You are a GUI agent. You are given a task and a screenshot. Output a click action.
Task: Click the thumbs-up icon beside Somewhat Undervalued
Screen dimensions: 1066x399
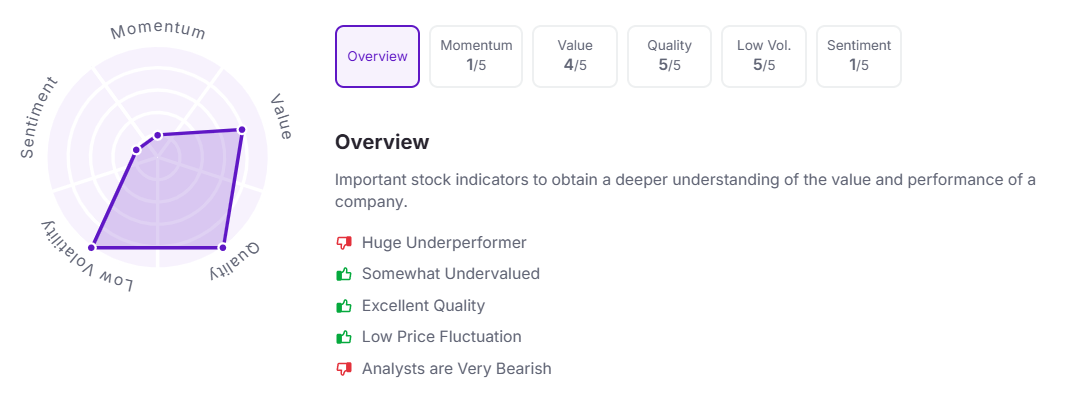pyautogui.click(x=344, y=274)
